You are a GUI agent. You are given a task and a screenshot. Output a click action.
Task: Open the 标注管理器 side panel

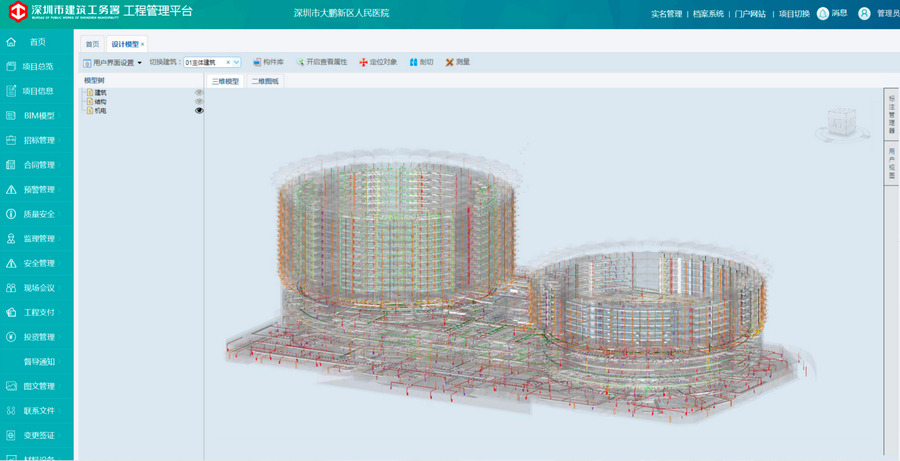[891, 116]
